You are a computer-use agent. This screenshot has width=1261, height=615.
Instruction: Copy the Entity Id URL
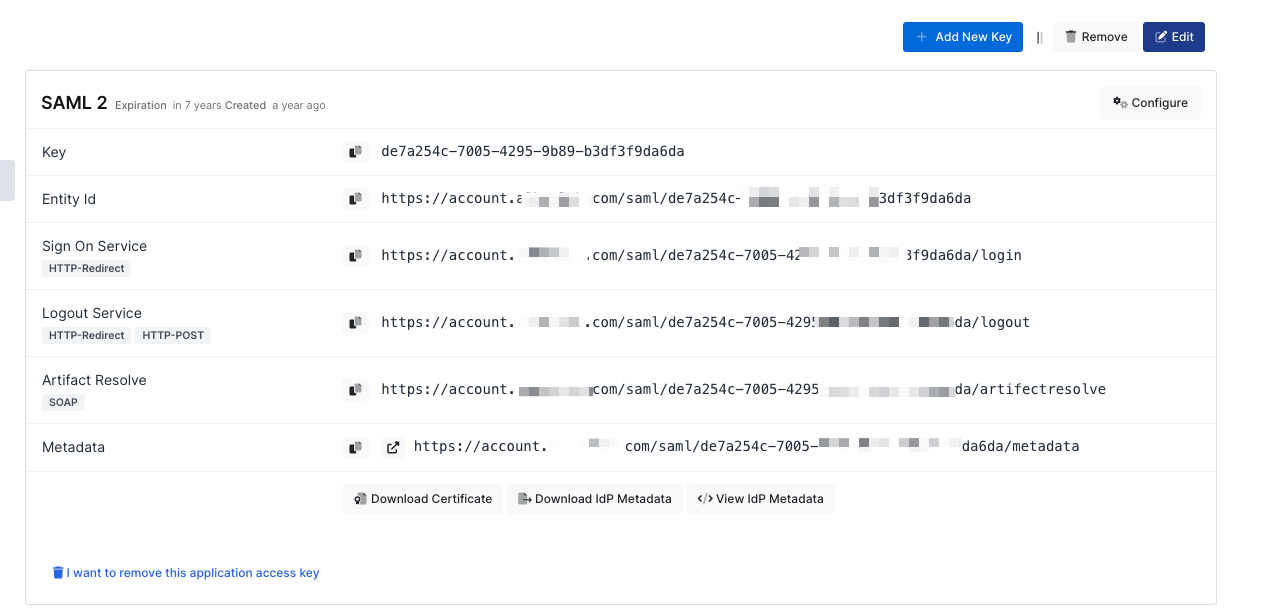click(354, 199)
